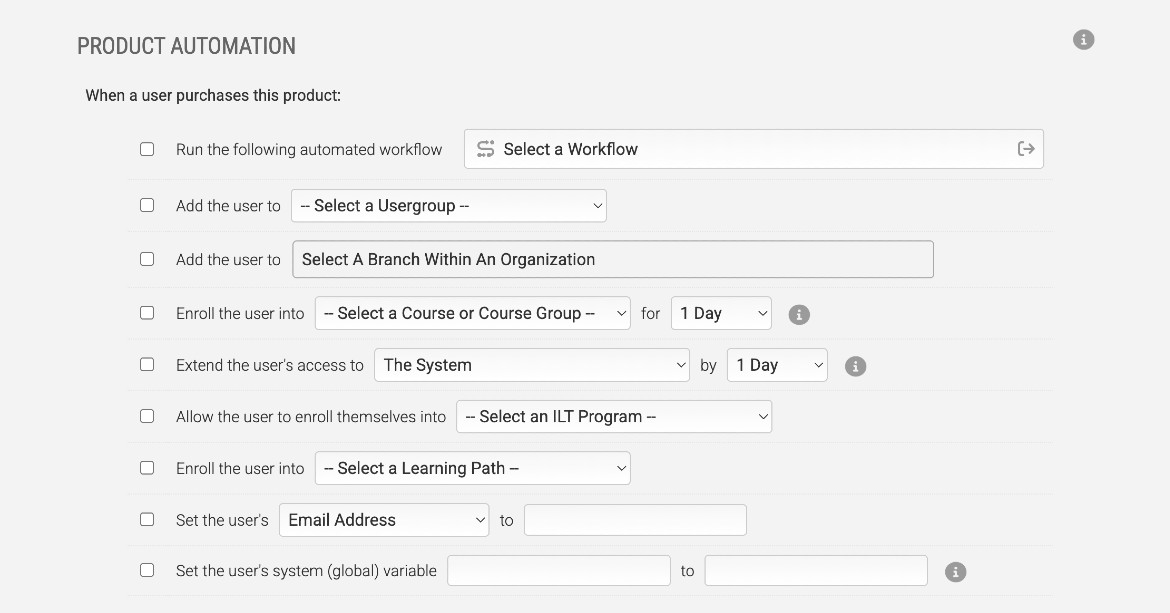The height and width of the screenshot is (613, 1170).
Task: Enable the Run automated workflow checkbox
Action: [x=147, y=149]
